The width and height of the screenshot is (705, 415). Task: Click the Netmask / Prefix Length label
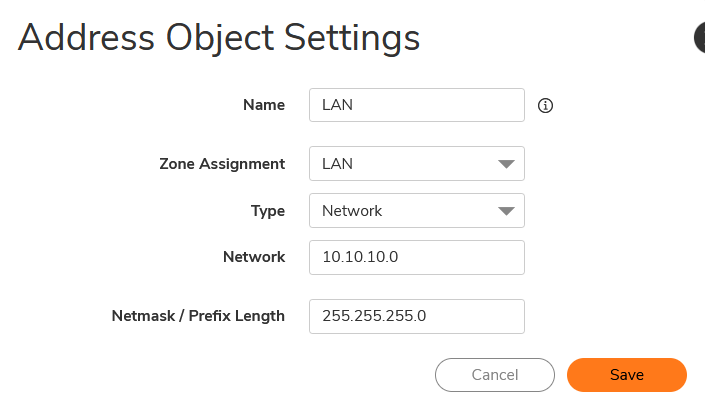[198, 316]
